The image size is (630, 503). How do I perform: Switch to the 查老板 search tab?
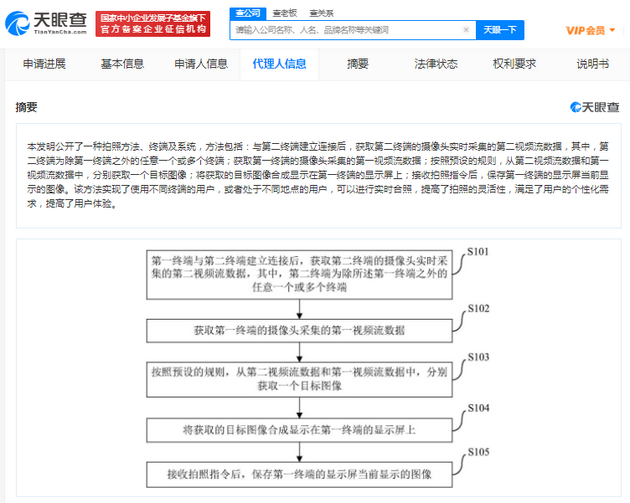click(283, 12)
